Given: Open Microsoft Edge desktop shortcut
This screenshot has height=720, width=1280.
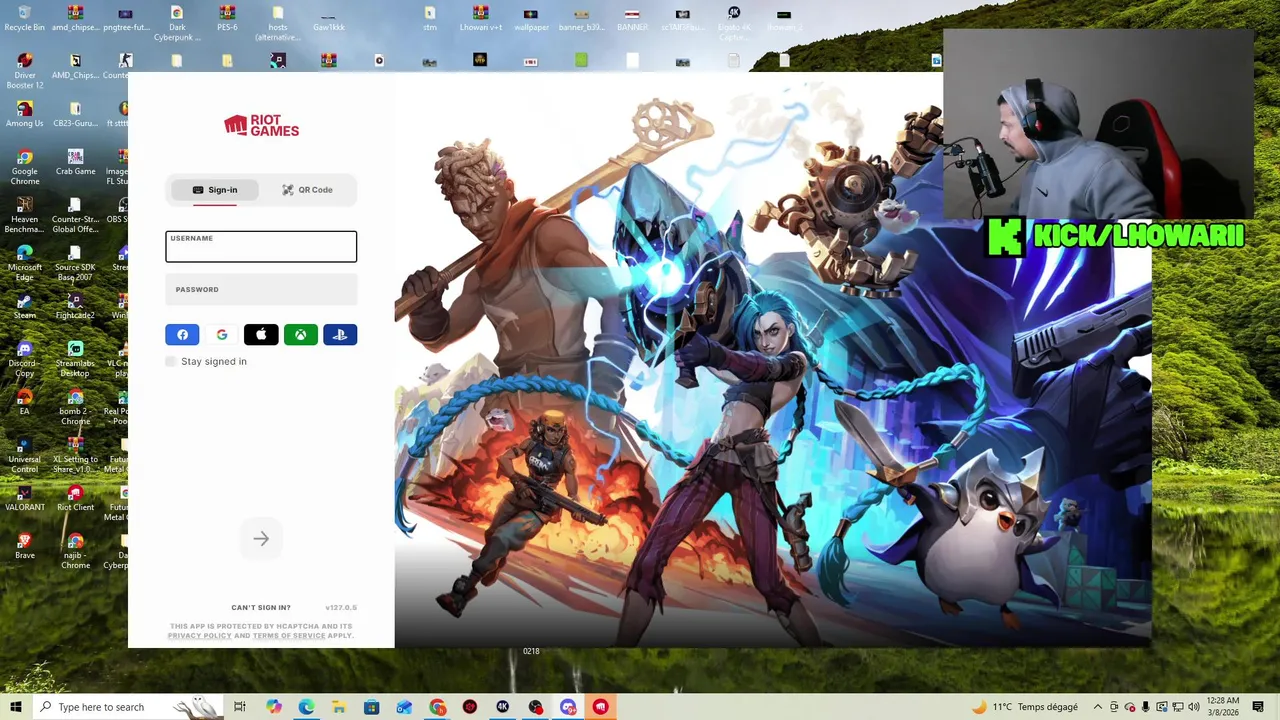Looking at the screenshot, I should 24,263.
